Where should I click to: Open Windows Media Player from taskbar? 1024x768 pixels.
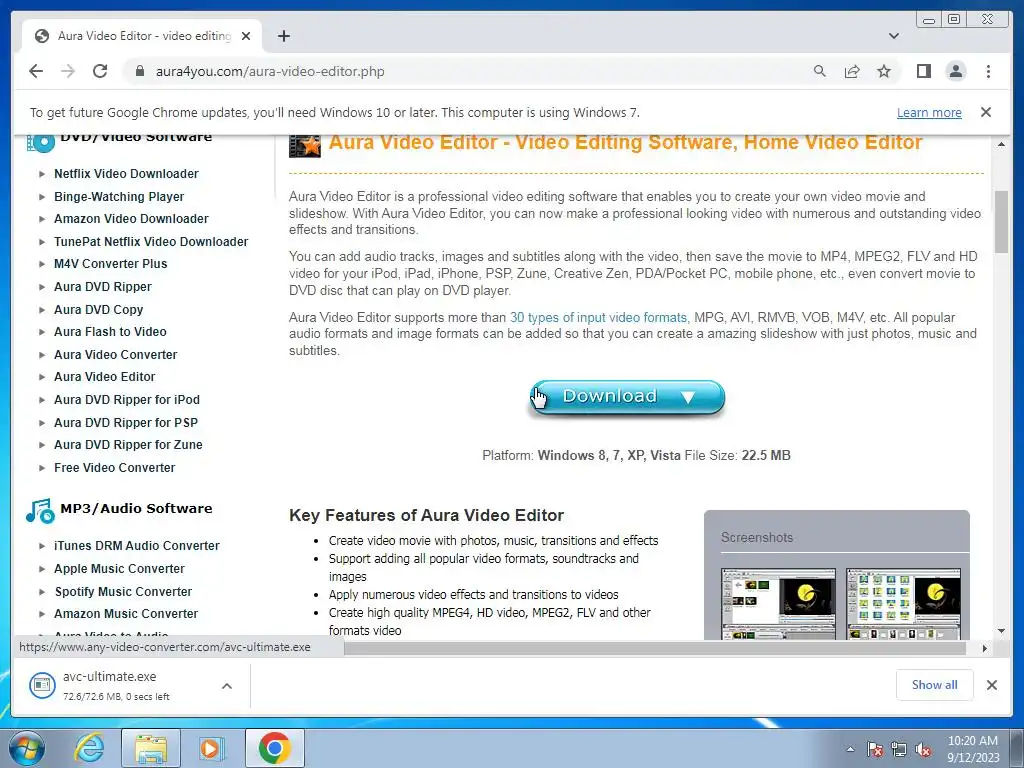(212, 748)
